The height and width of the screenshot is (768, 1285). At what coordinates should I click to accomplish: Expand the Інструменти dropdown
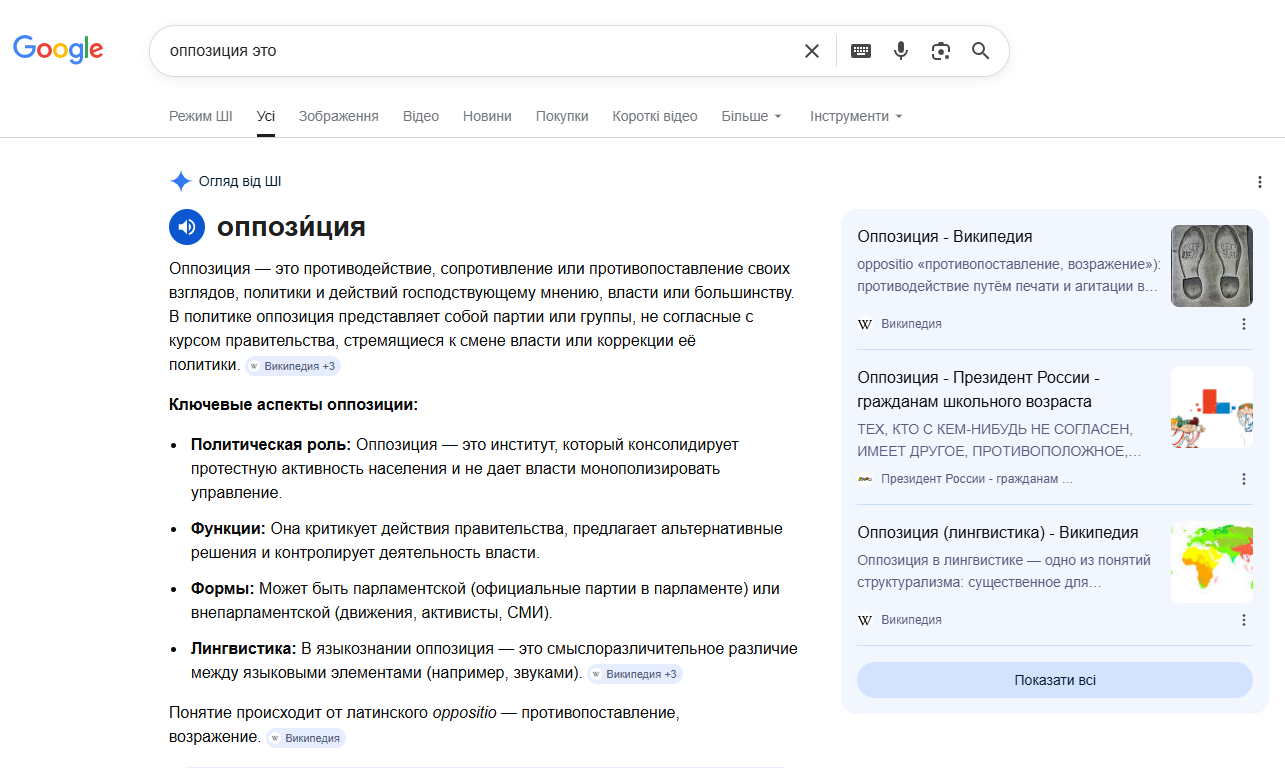[x=856, y=116]
